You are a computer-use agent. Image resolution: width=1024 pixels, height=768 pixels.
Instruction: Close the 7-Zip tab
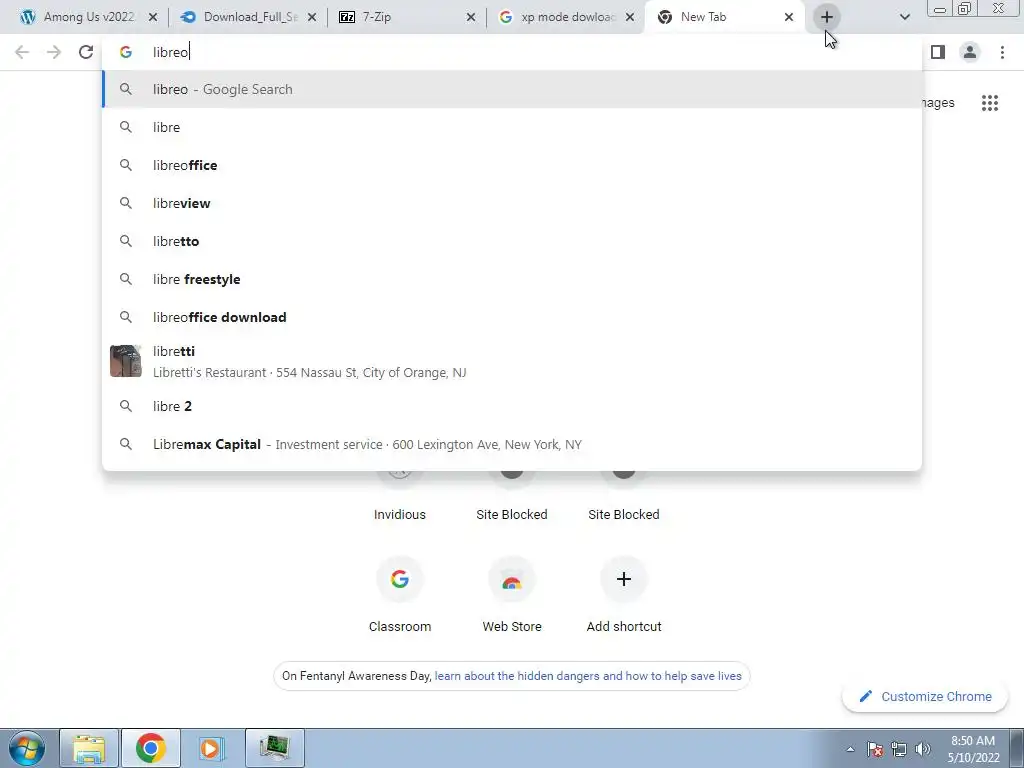[x=471, y=18]
